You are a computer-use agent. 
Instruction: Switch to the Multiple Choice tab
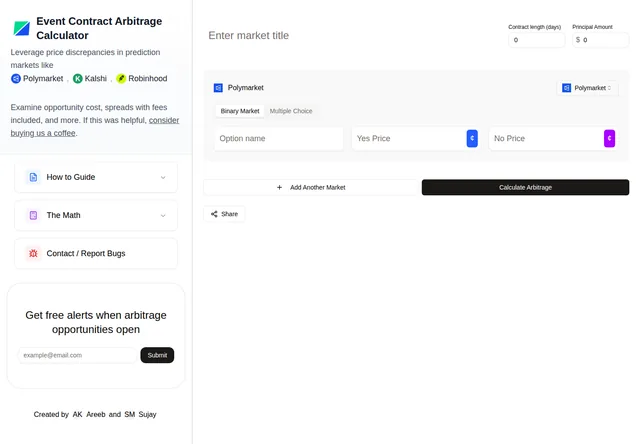tap(291, 111)
